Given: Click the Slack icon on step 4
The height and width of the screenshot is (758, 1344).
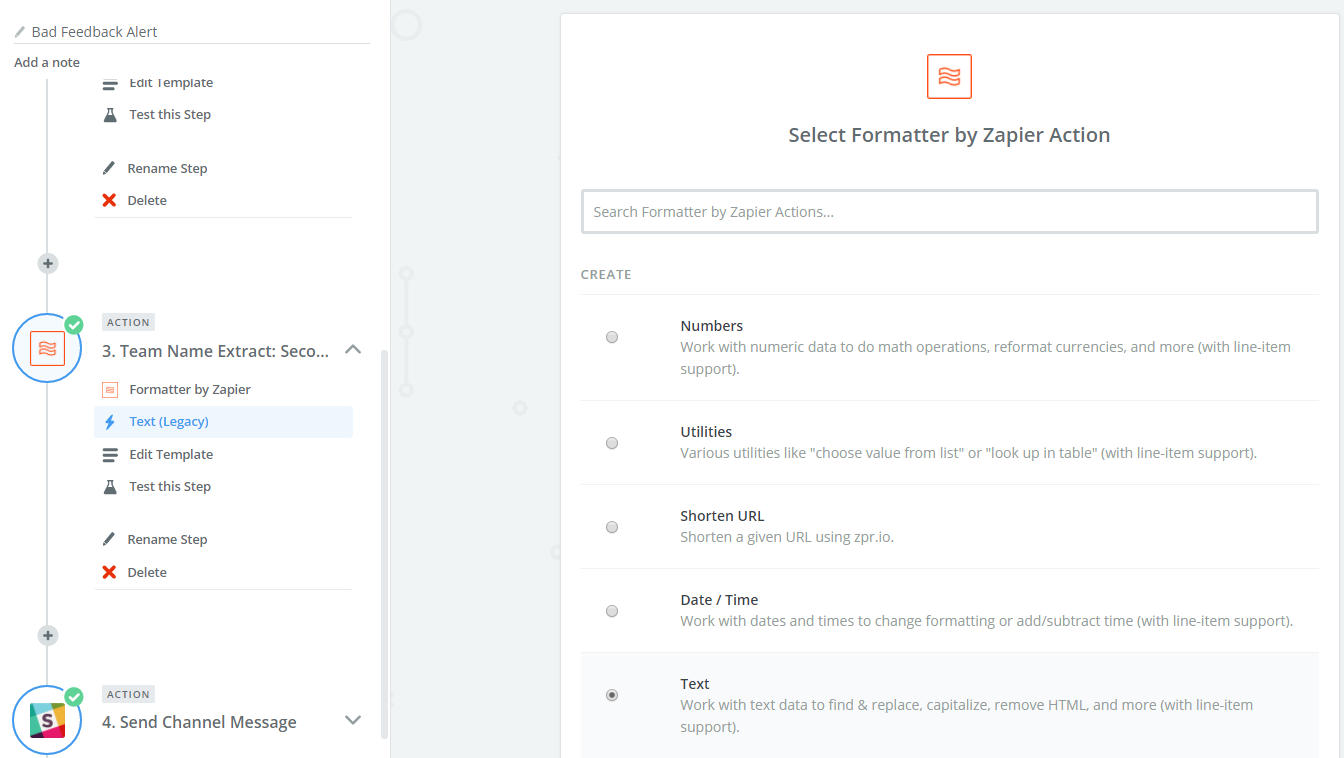Looking at the screenshot, I should [47, 720].
